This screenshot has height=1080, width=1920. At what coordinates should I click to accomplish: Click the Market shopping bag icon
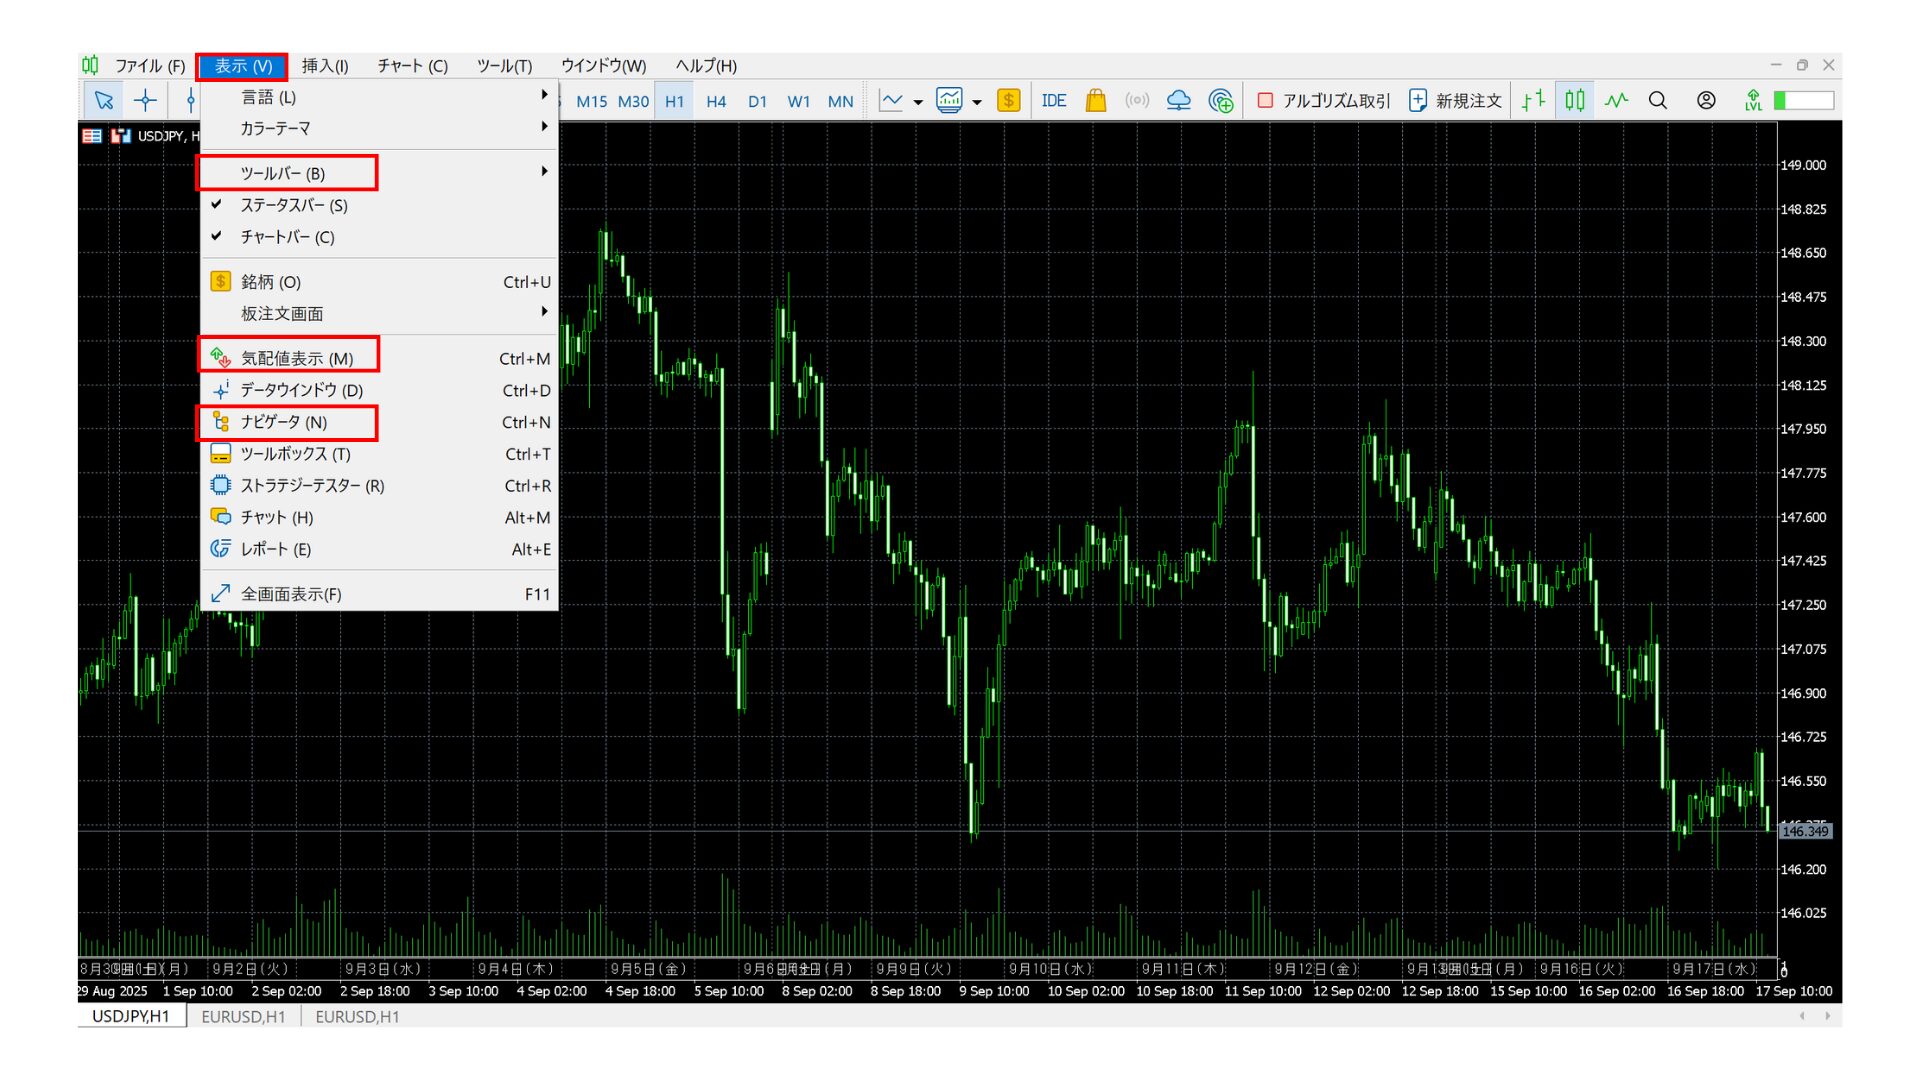click(1095, 100)
